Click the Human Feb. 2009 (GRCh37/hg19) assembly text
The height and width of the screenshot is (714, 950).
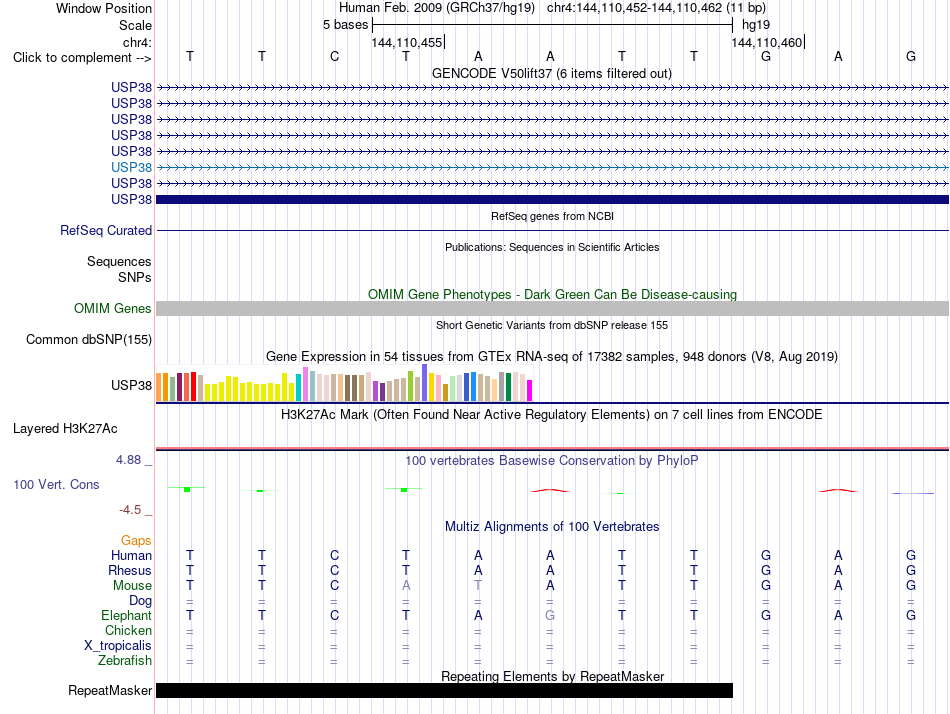click(437, 8)
